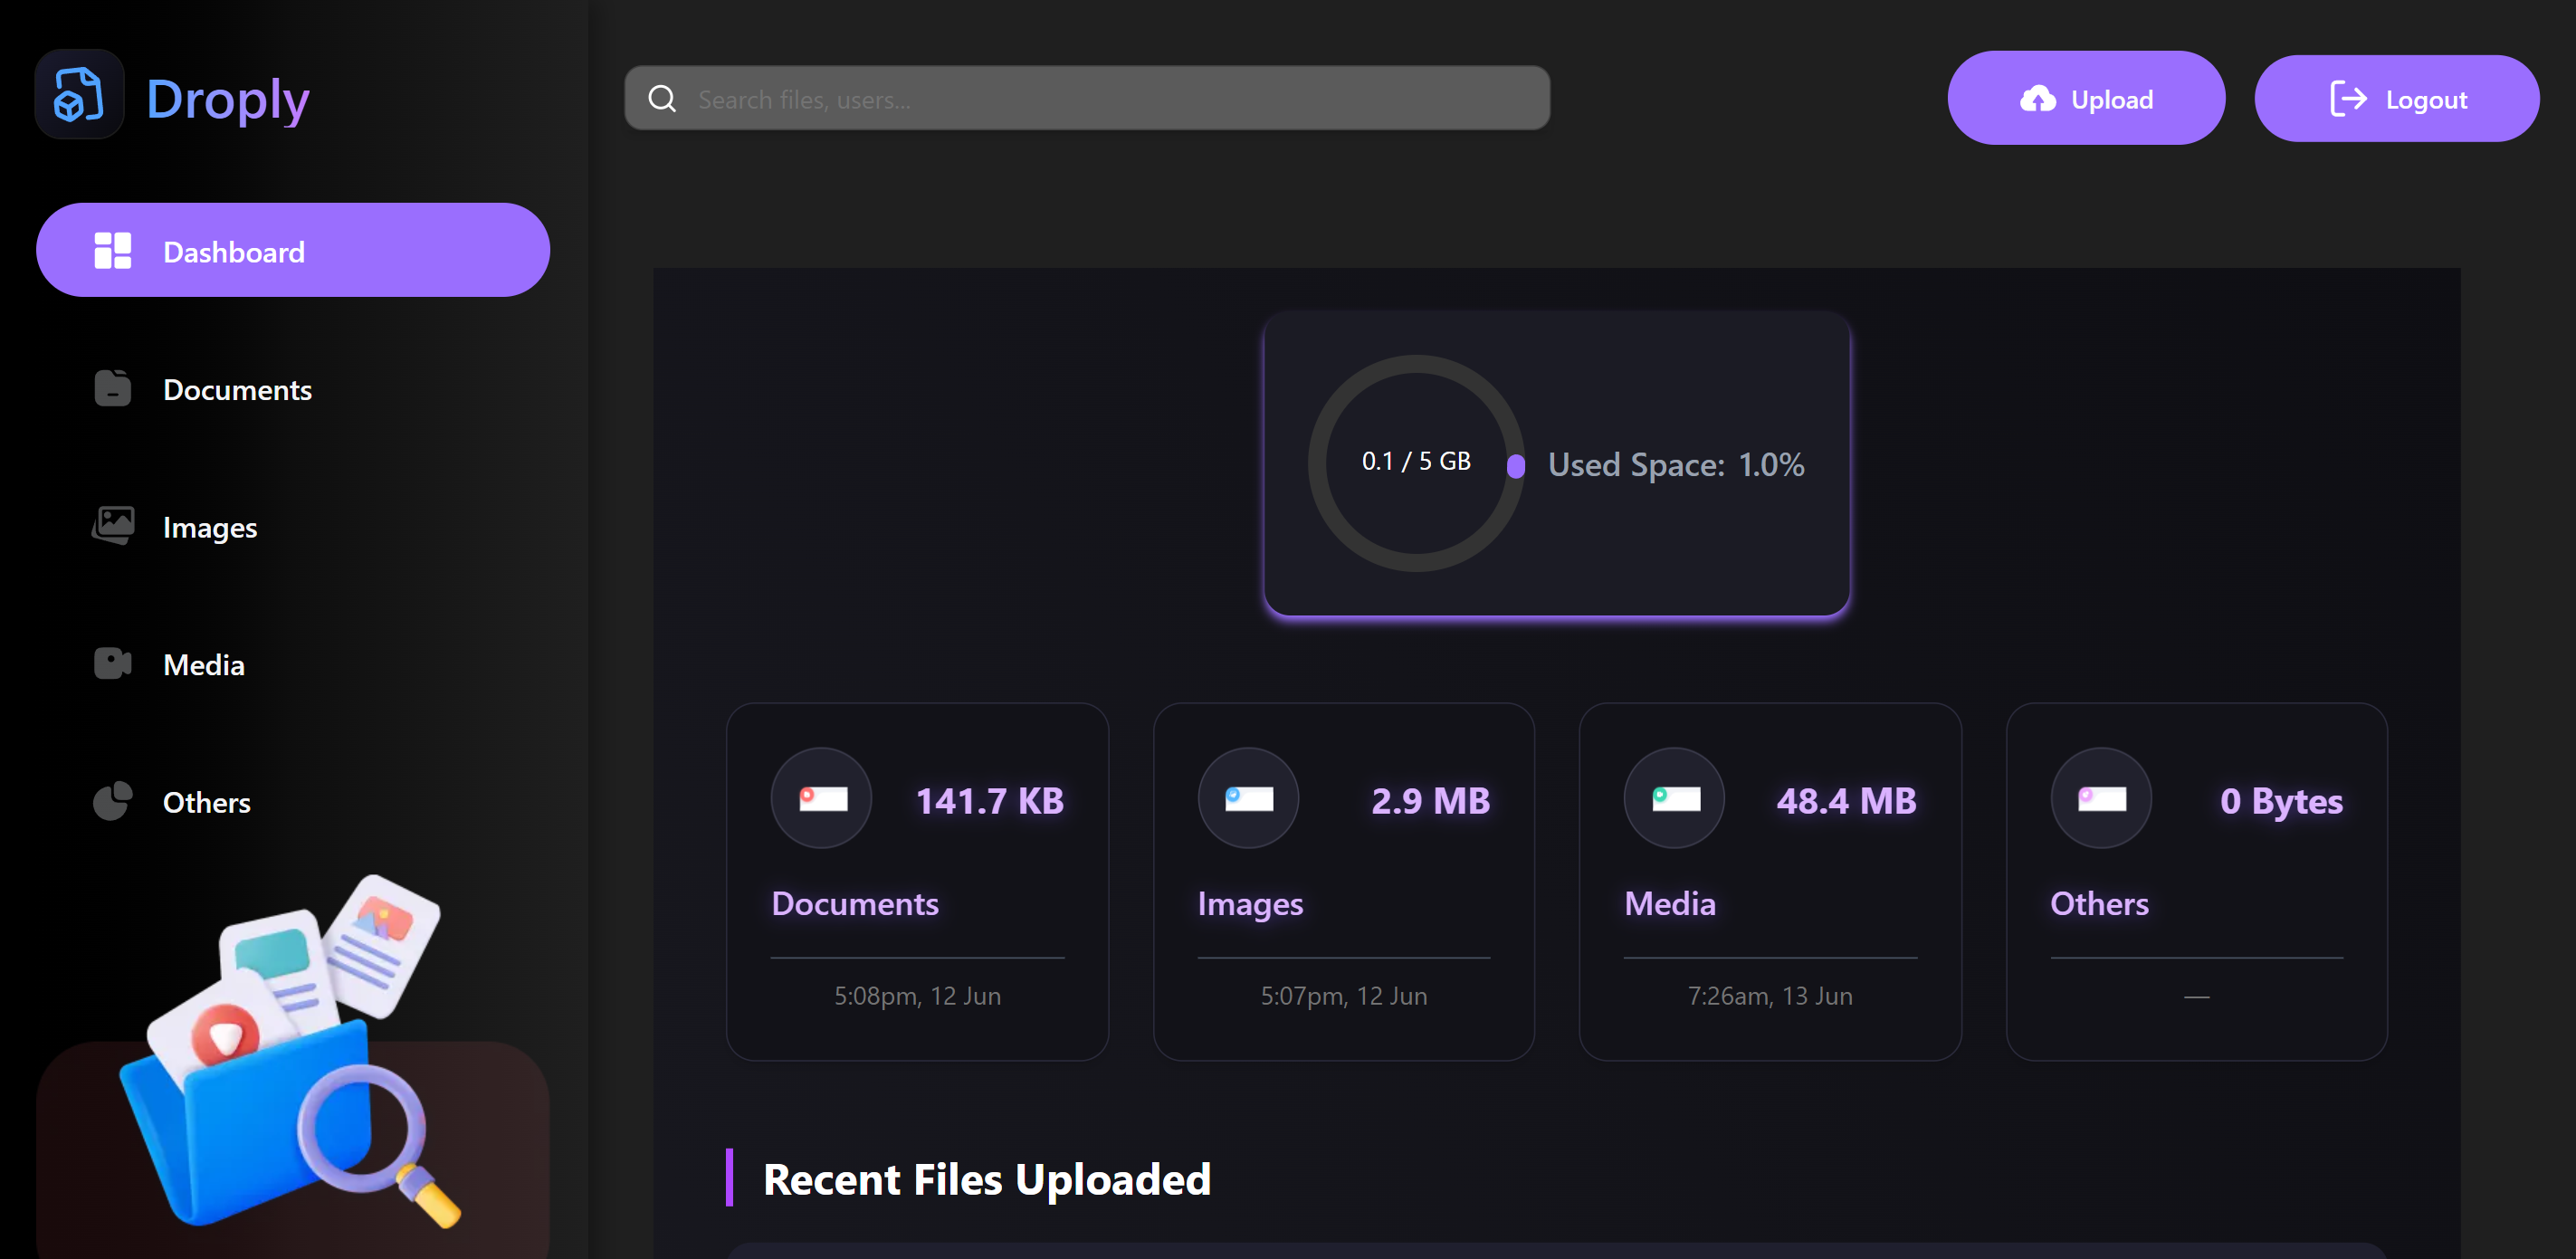Click the Droply logo icon

(x=79, y=95)
